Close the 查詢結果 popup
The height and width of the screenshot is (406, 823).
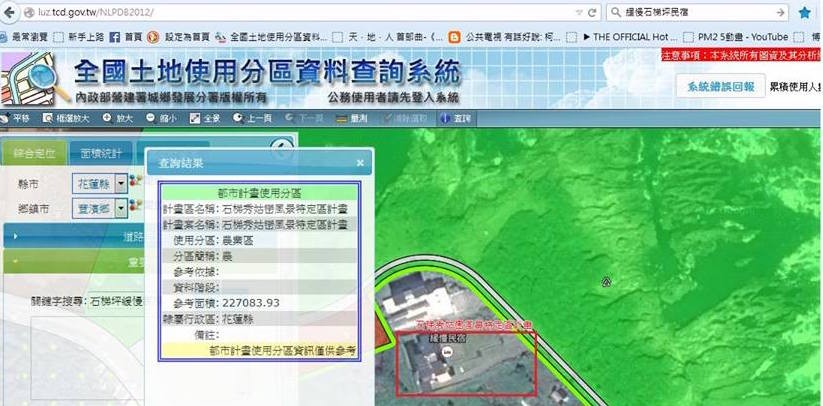(x=360, y=163)
